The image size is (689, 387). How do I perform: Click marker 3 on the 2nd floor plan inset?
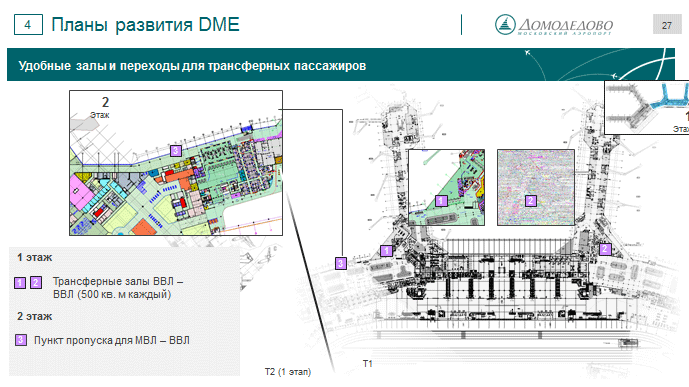tap(176, 151)
